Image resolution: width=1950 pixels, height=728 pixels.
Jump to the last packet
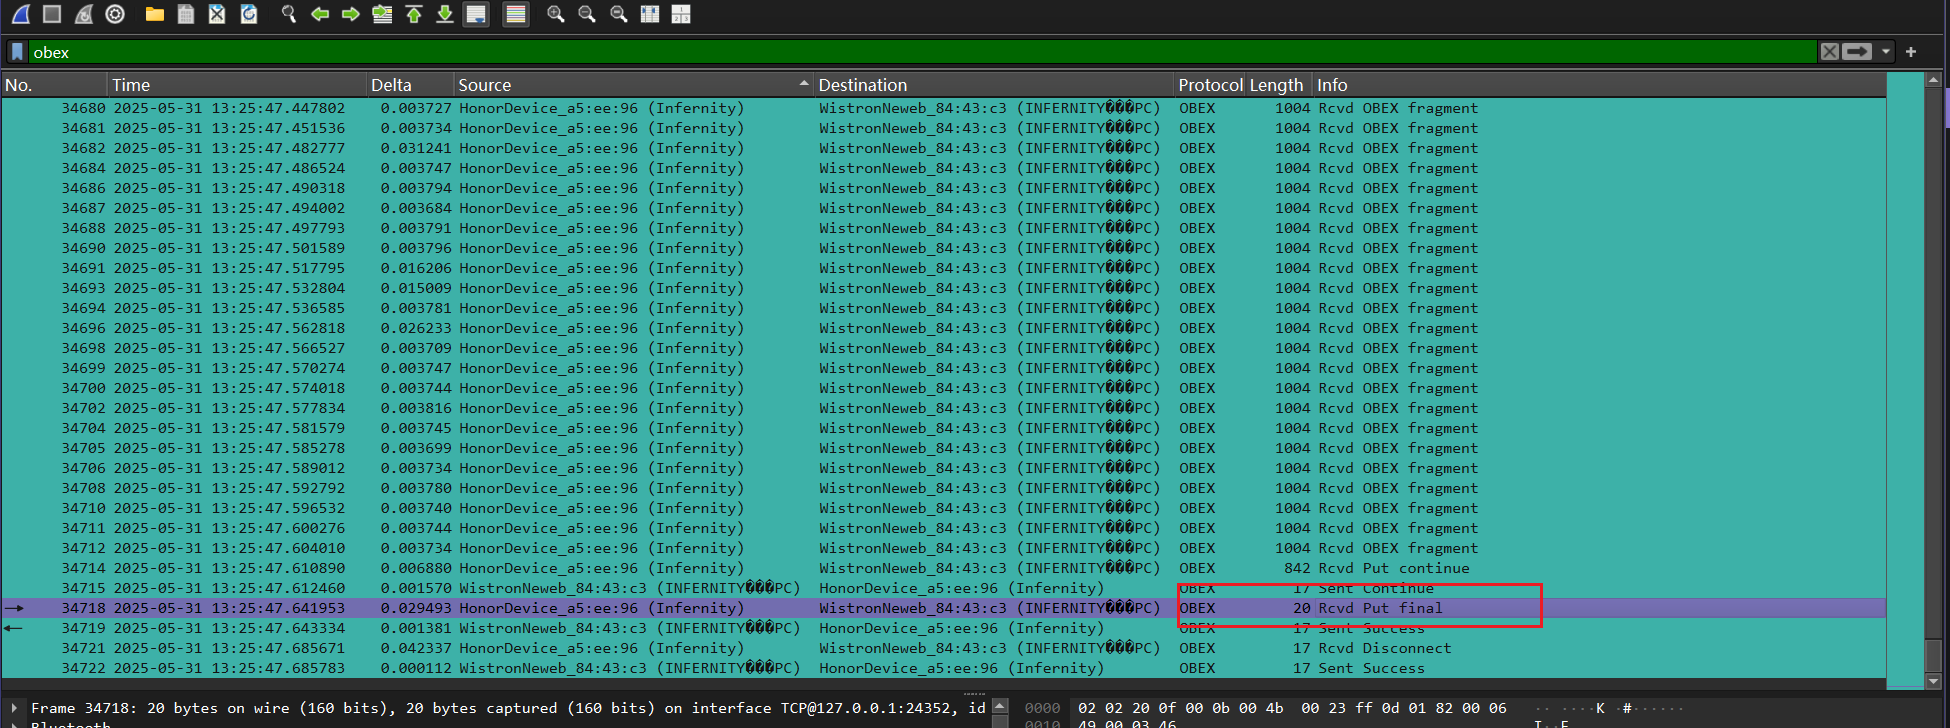(445, 14)
